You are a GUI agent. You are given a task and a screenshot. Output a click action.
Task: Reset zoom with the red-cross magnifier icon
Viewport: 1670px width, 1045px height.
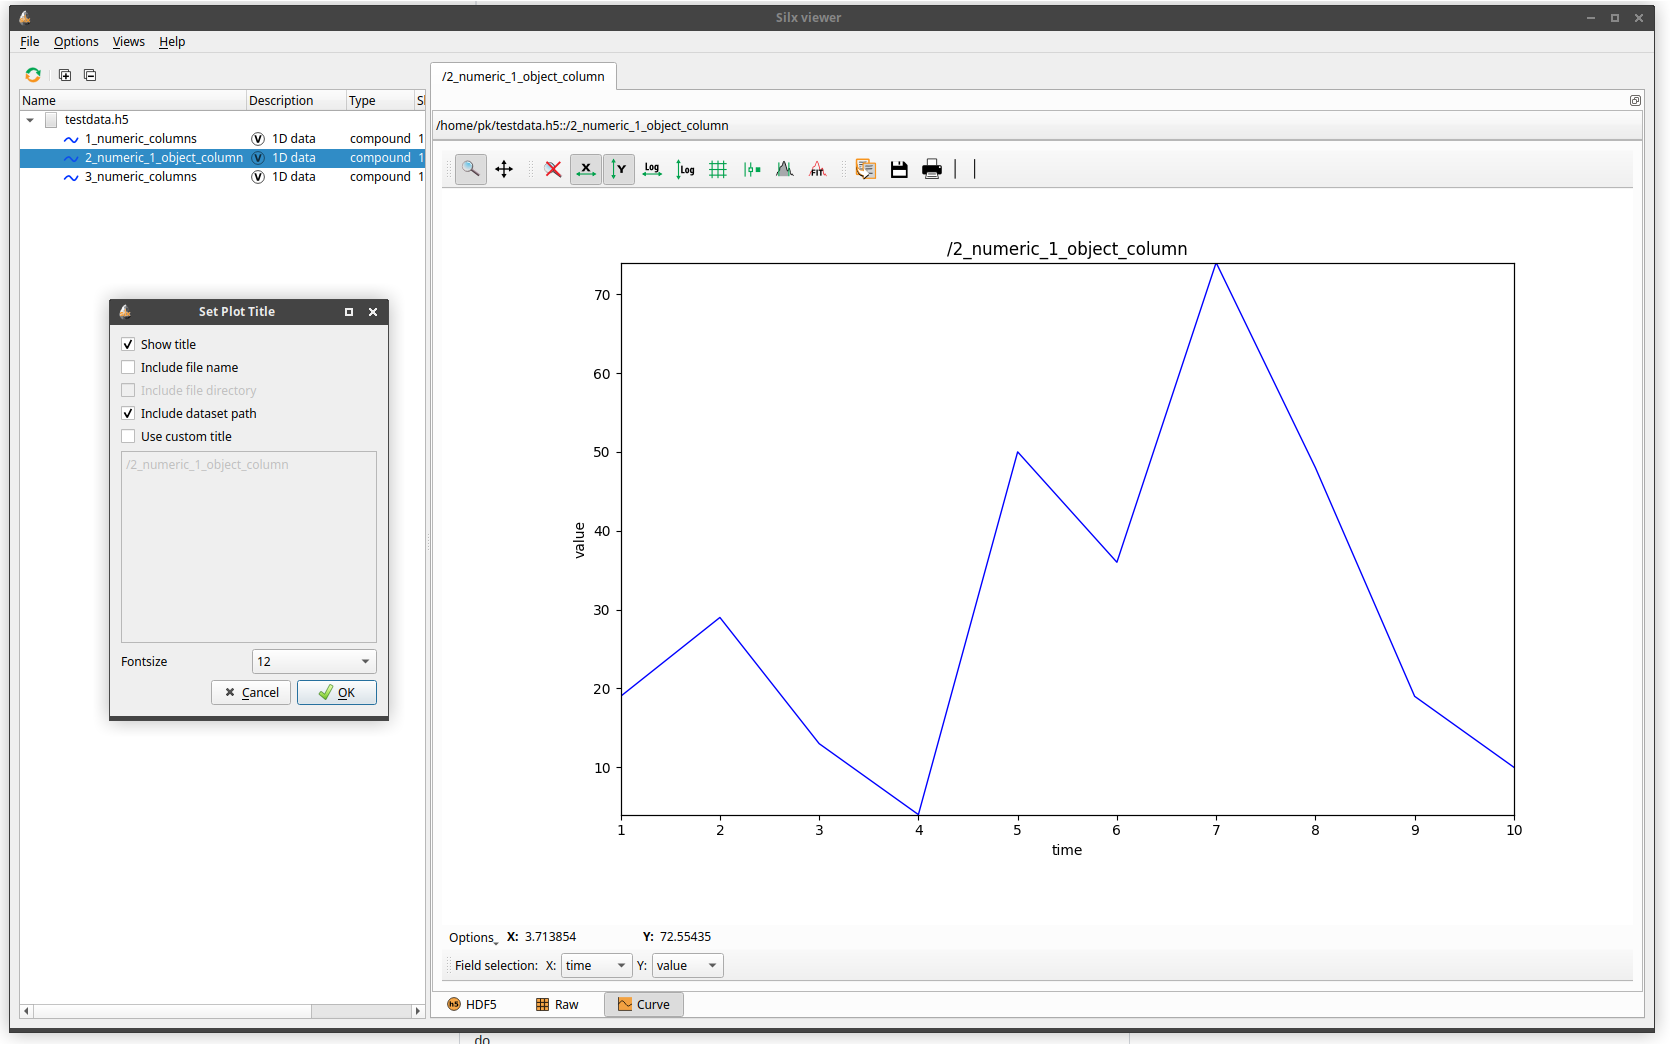(x=553, y=169)
